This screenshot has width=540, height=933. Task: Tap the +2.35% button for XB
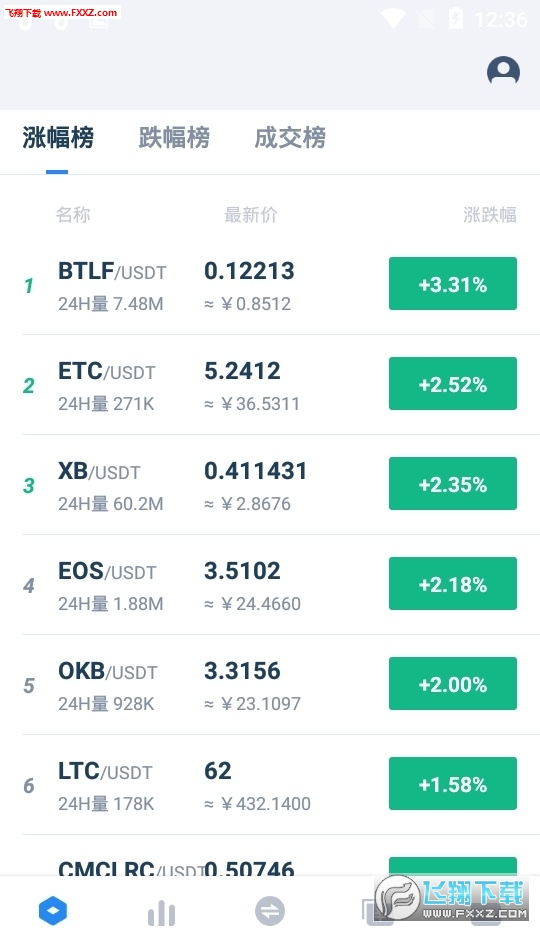[453, 484]
